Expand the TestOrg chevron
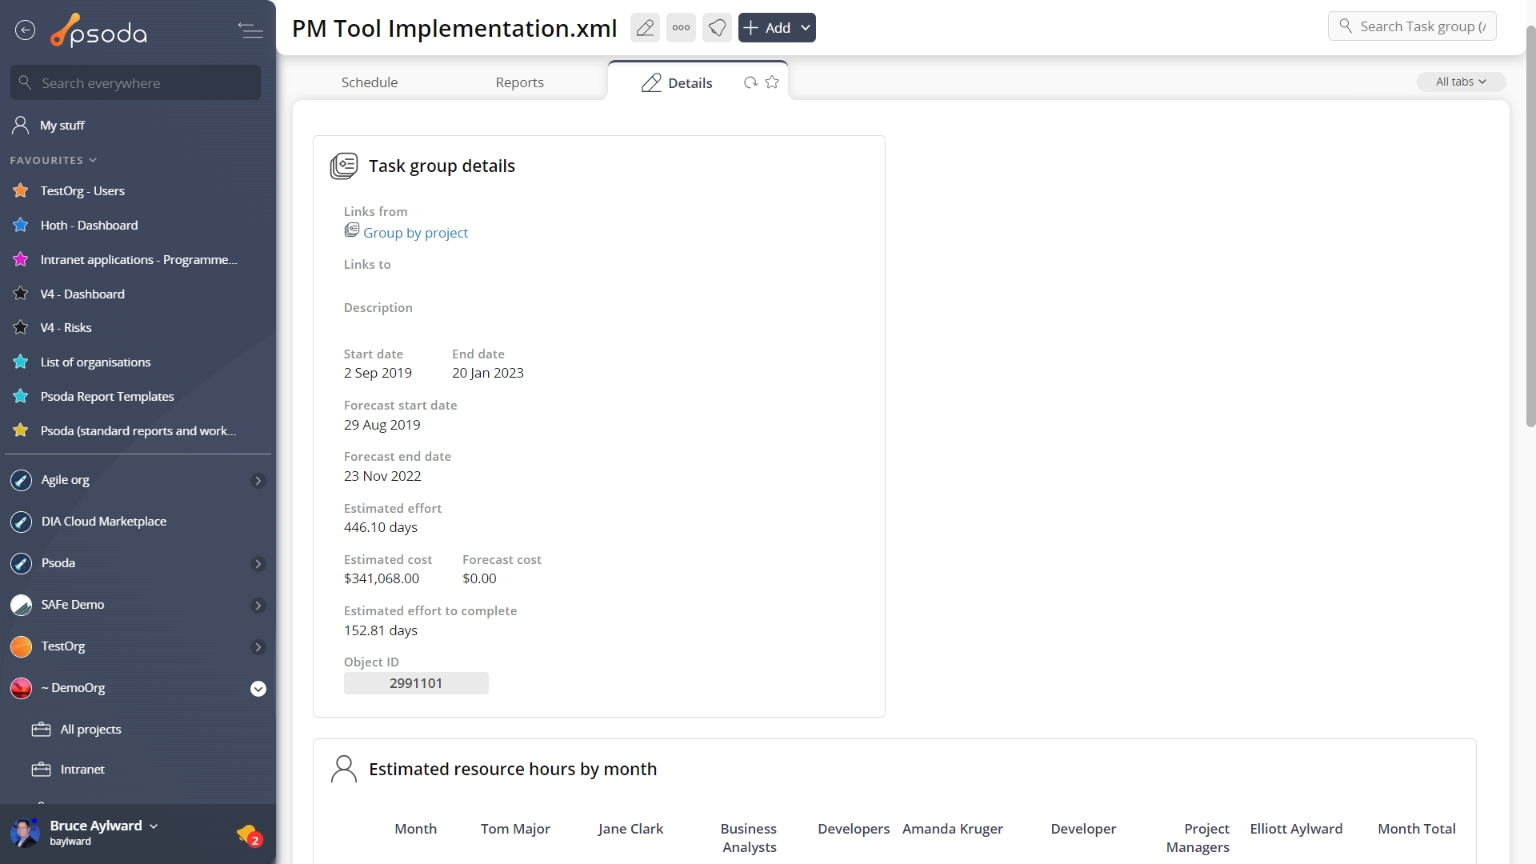 (x=258, y=647)
